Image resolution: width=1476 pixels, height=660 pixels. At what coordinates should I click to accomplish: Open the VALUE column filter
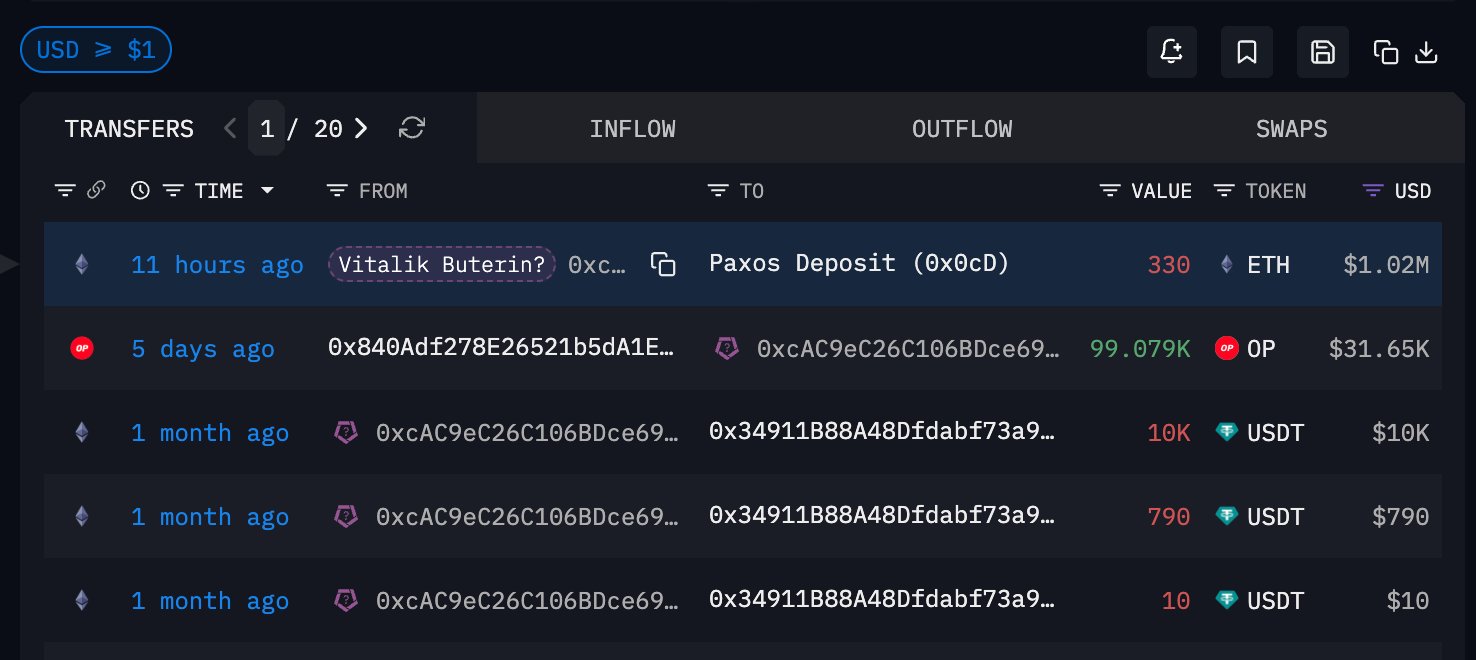(x=1110, y=190)
